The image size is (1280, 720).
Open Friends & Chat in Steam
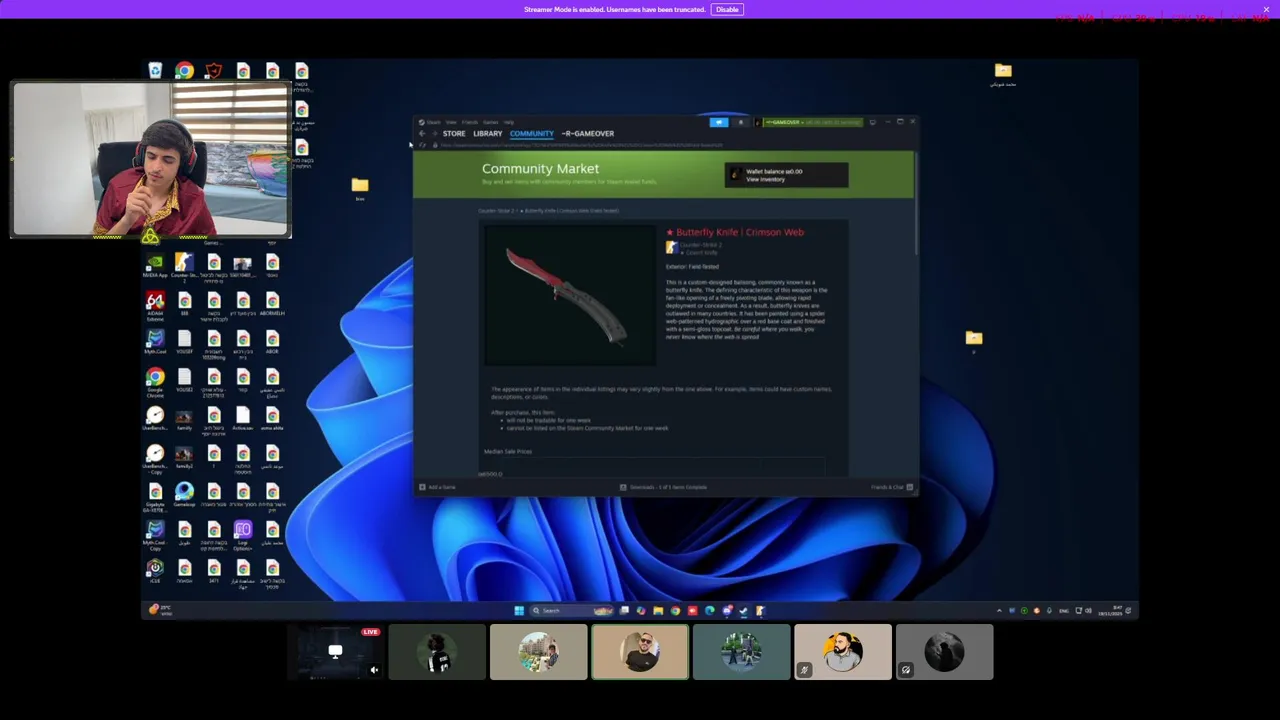coord(892,487)
